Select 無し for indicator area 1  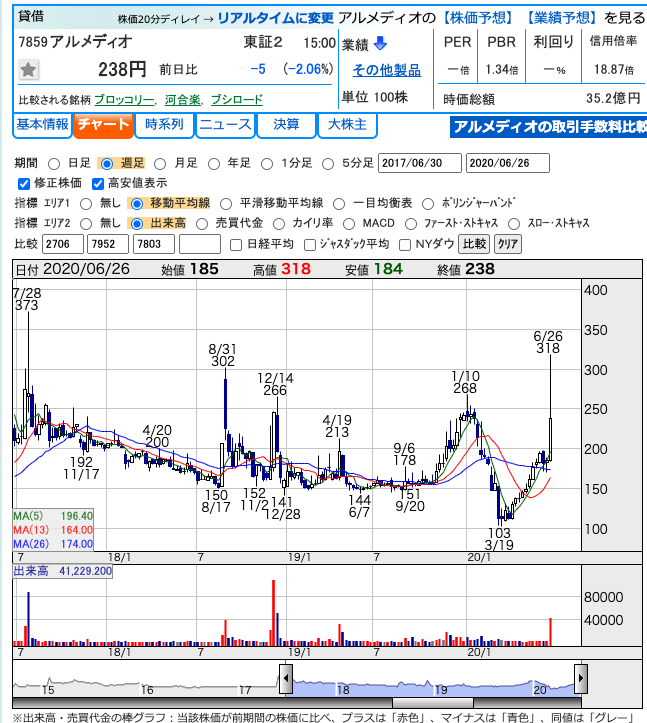tap(86, 204)
